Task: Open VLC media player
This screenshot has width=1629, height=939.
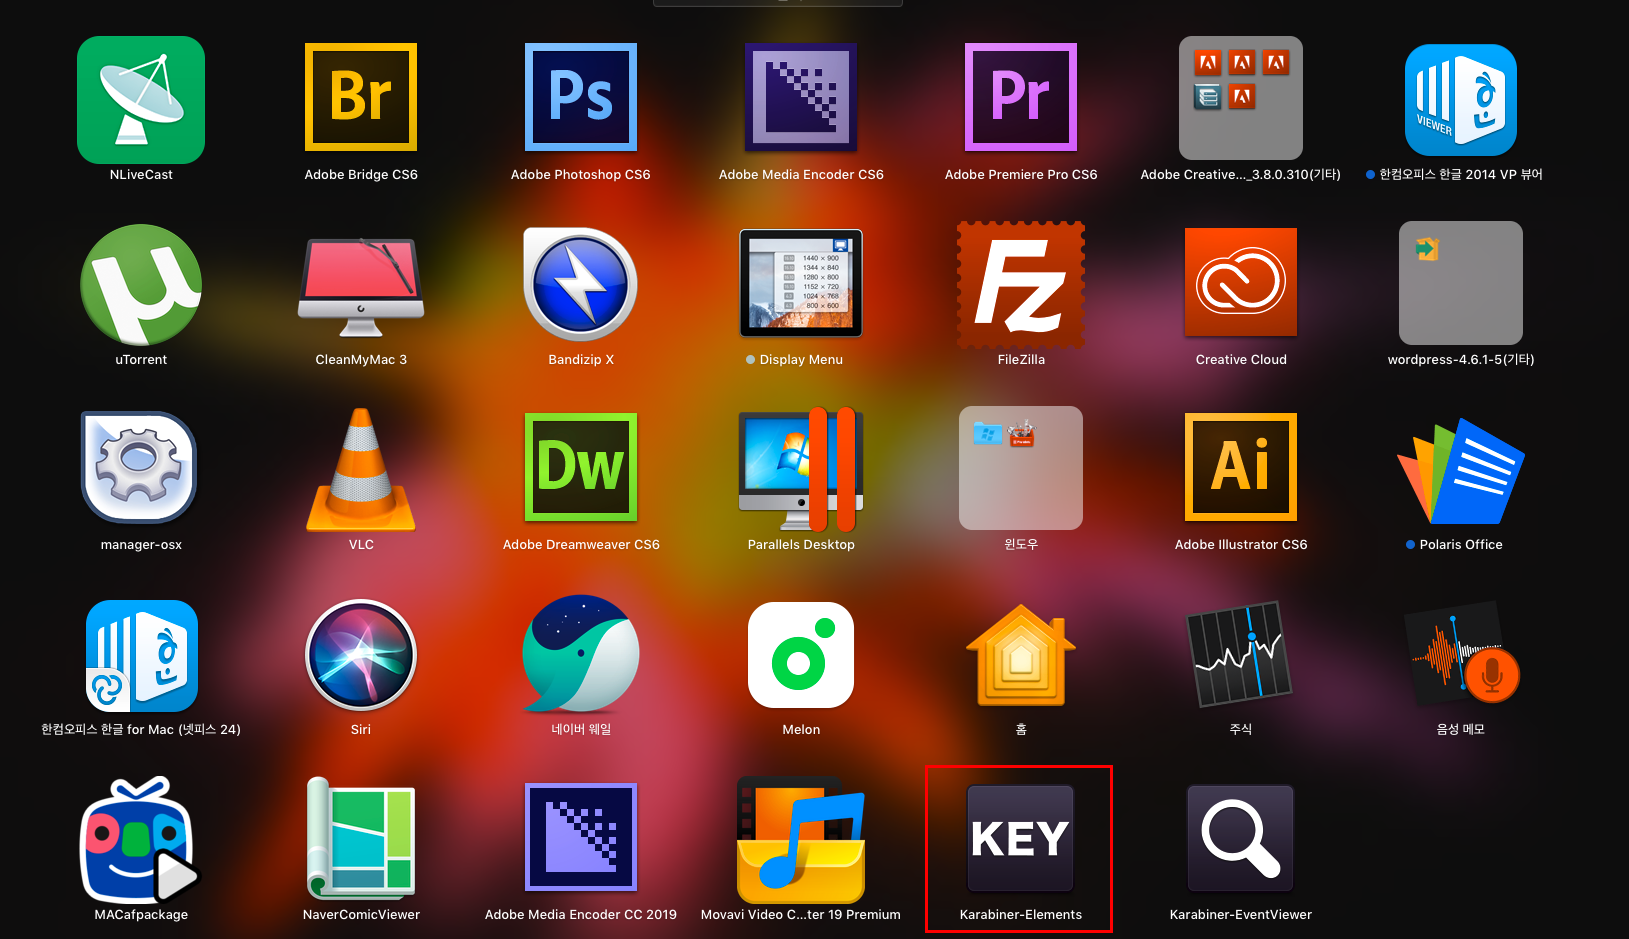Action: (x=361, y=469)
